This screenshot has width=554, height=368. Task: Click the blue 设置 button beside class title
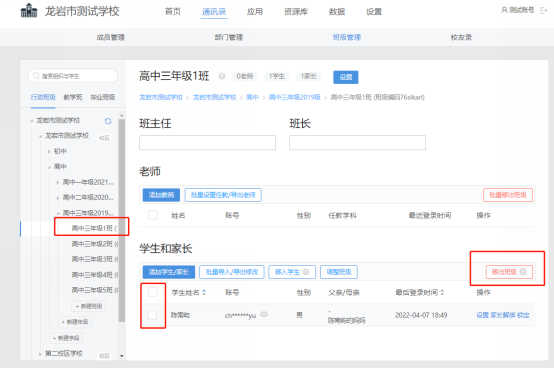click(x=346, y=77)
